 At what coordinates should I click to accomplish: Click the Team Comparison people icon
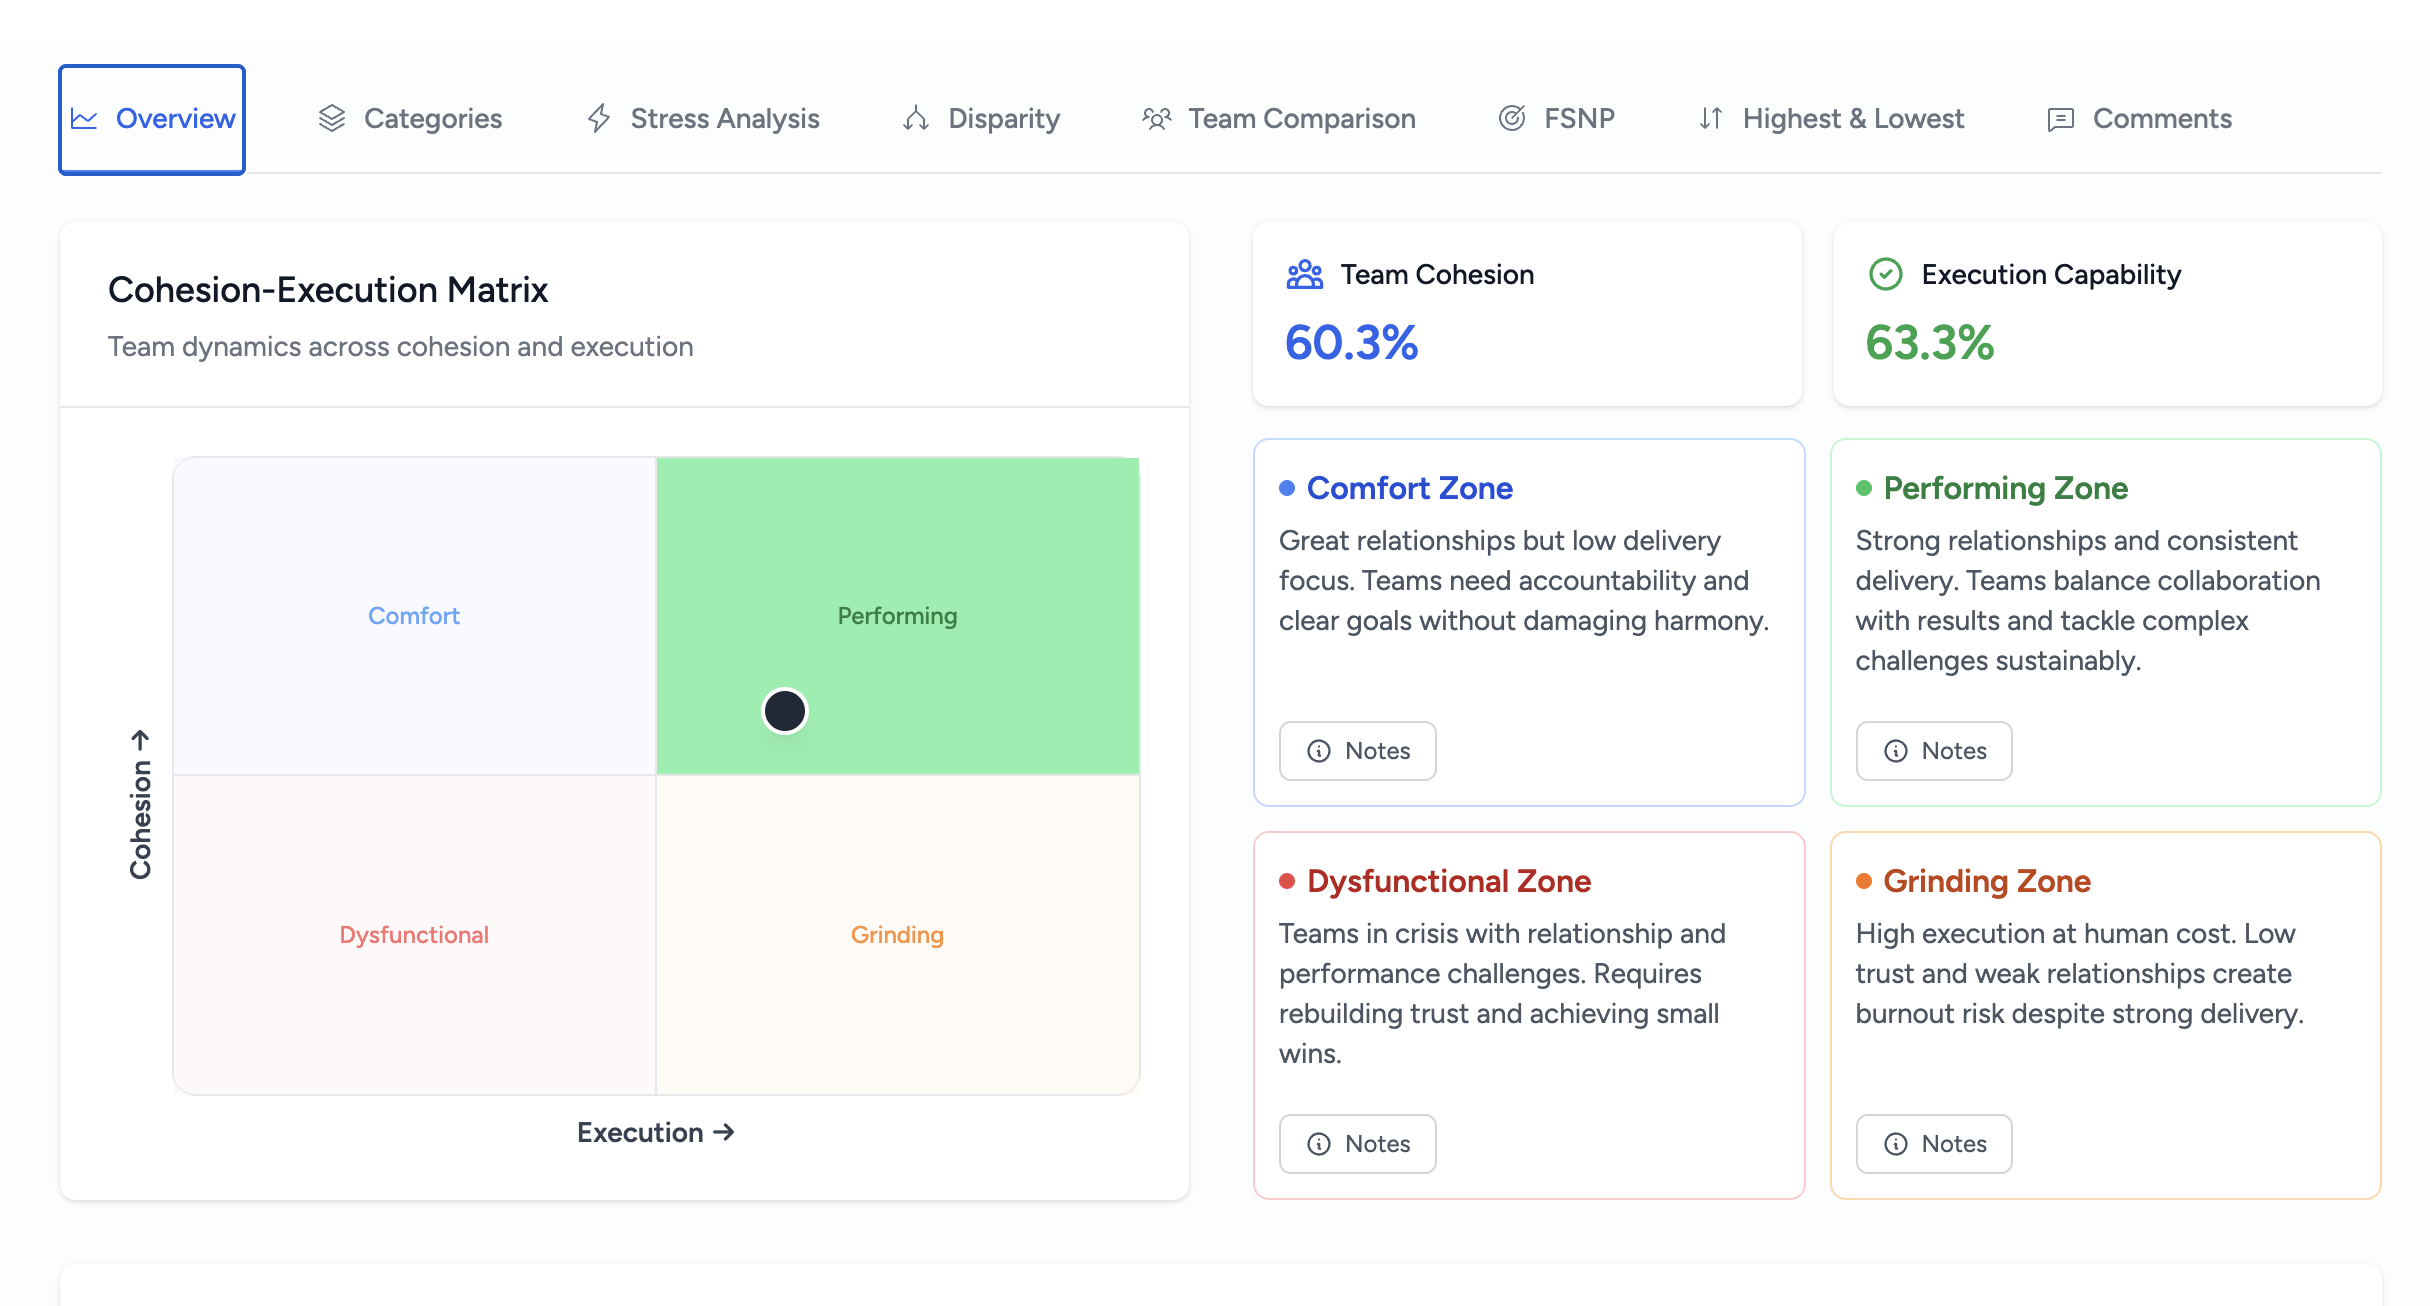click(x=1157, y=119)
